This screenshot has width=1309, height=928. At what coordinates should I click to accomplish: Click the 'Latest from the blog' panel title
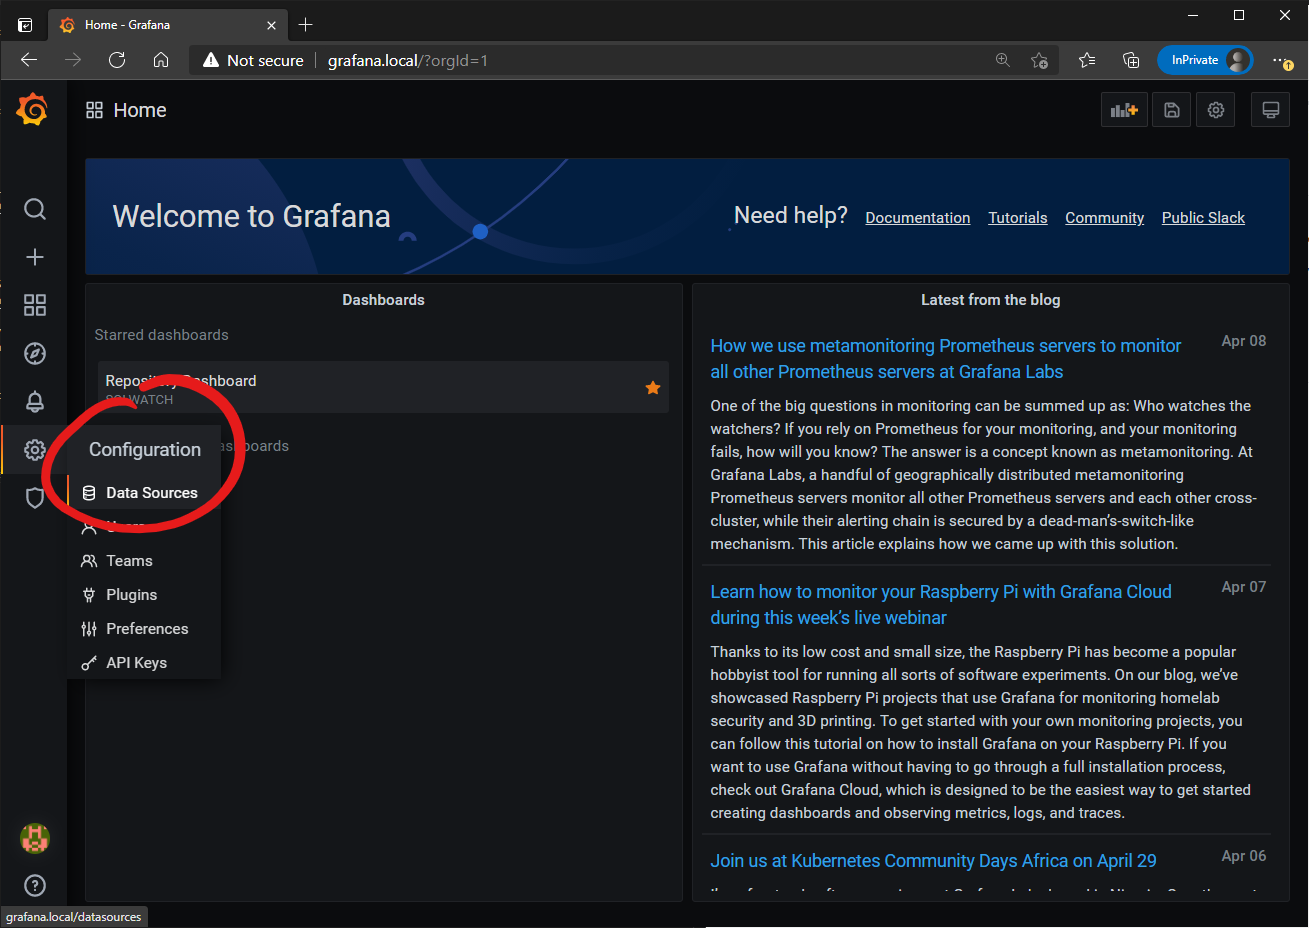coord(990,300)
